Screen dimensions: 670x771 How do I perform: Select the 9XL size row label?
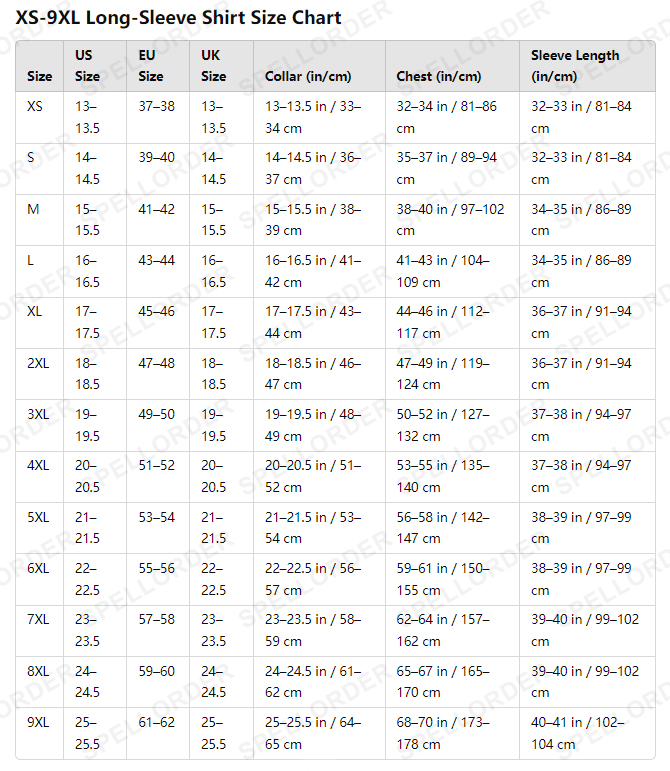coord(38,722)
